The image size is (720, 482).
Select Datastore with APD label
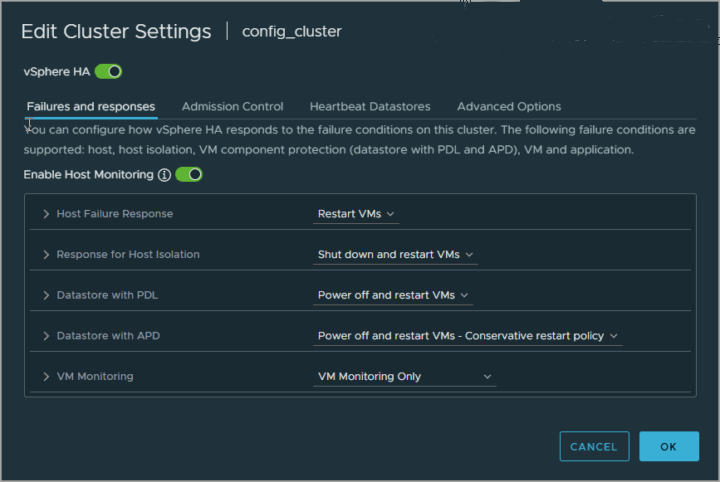tap(108, 336)
